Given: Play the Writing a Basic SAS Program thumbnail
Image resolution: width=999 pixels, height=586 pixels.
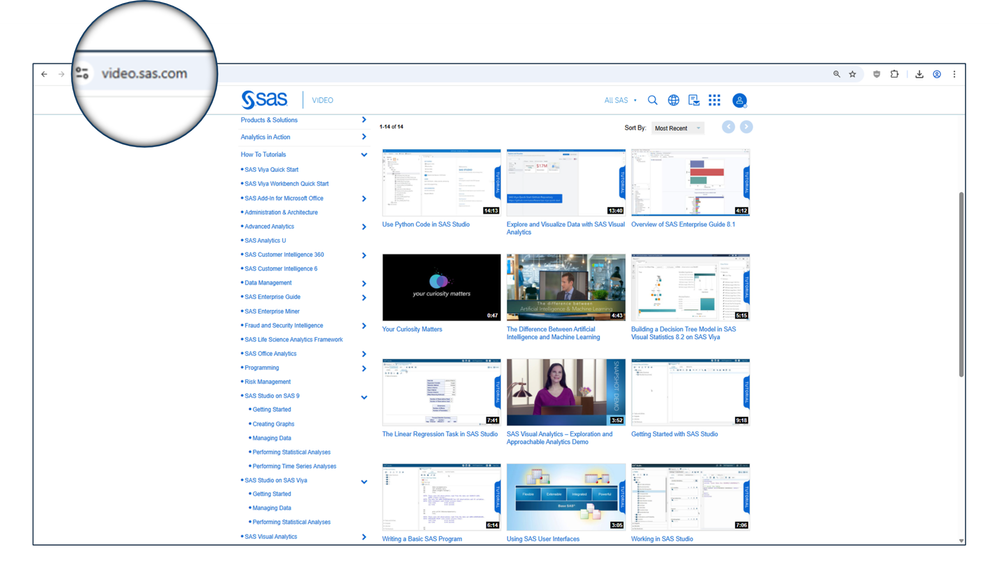Looking at the screenshot, I should click(x=442, y=497).
